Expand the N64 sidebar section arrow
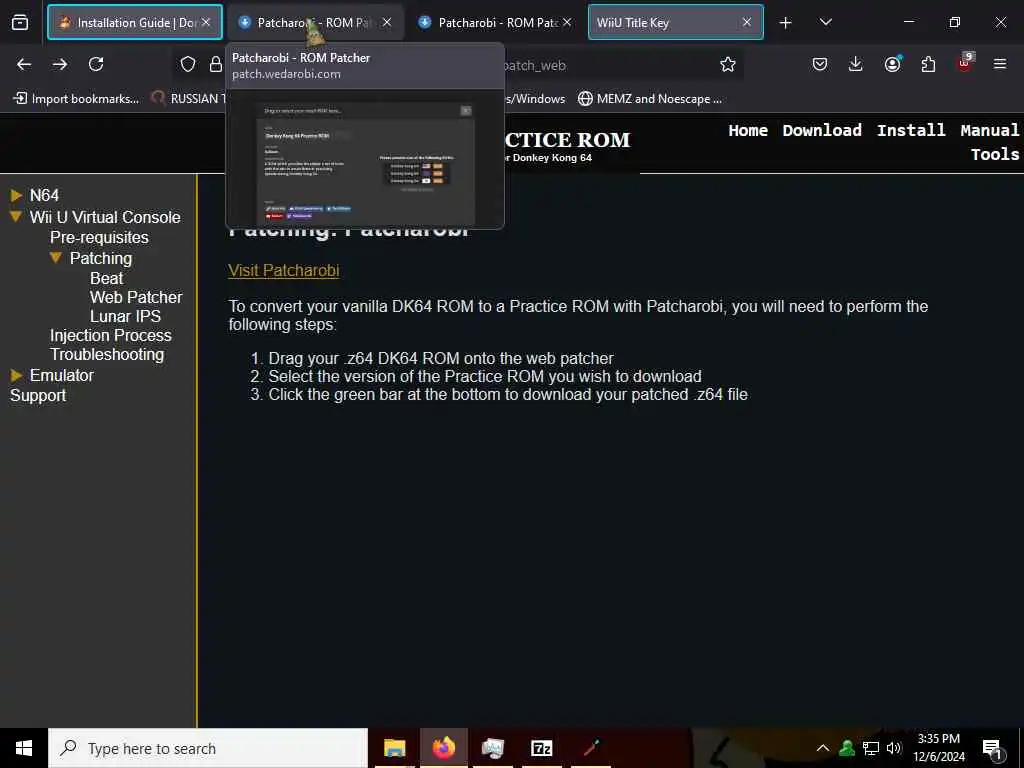Screen dimensions: 1024x768 (16, 195)
